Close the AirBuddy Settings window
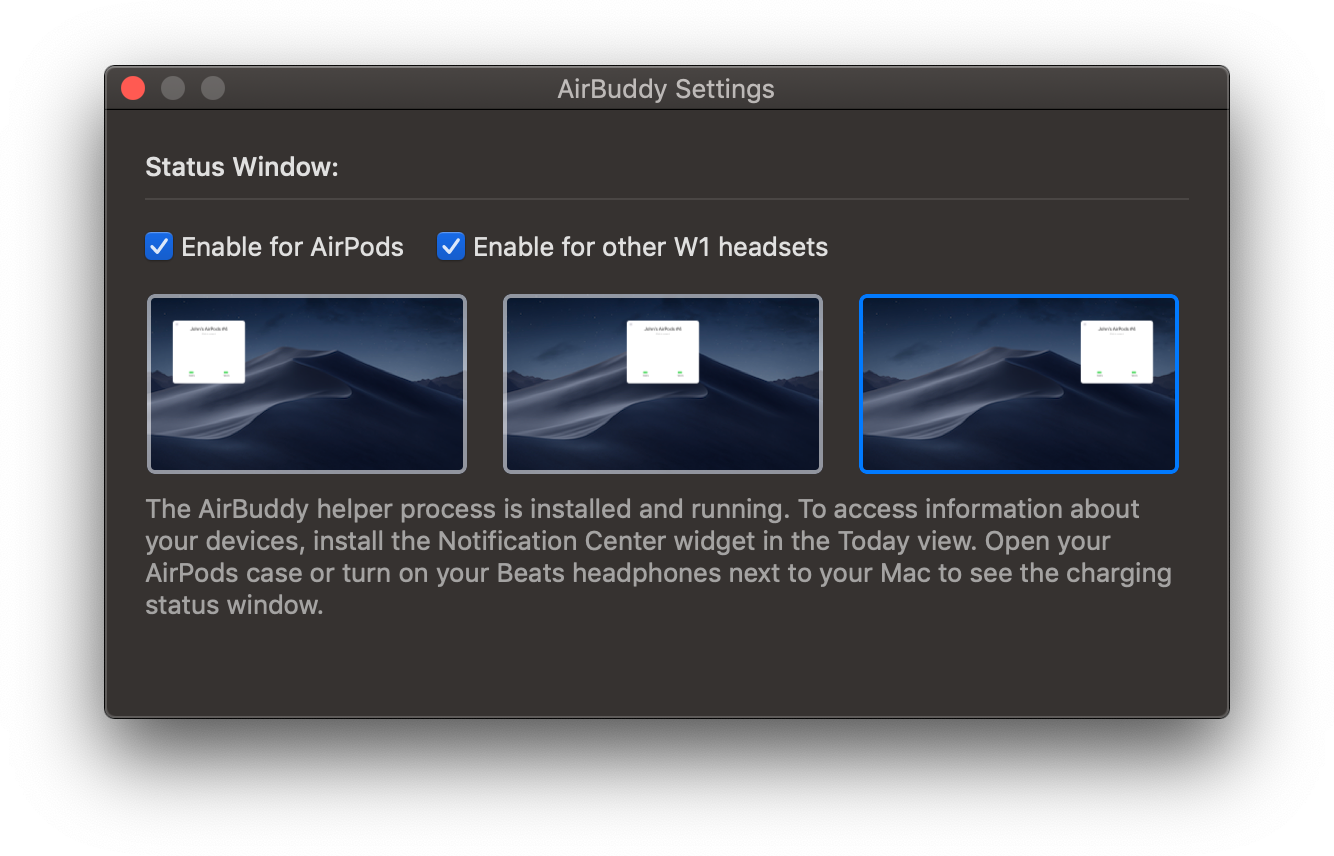The image size is (1334, 856). click(133, 88)
